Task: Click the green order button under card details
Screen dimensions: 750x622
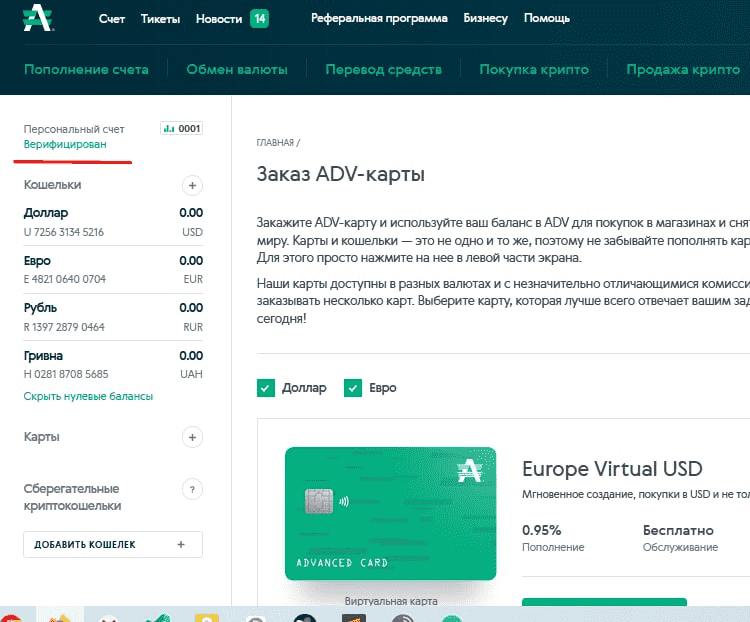Action: click(x=604, y=602)
